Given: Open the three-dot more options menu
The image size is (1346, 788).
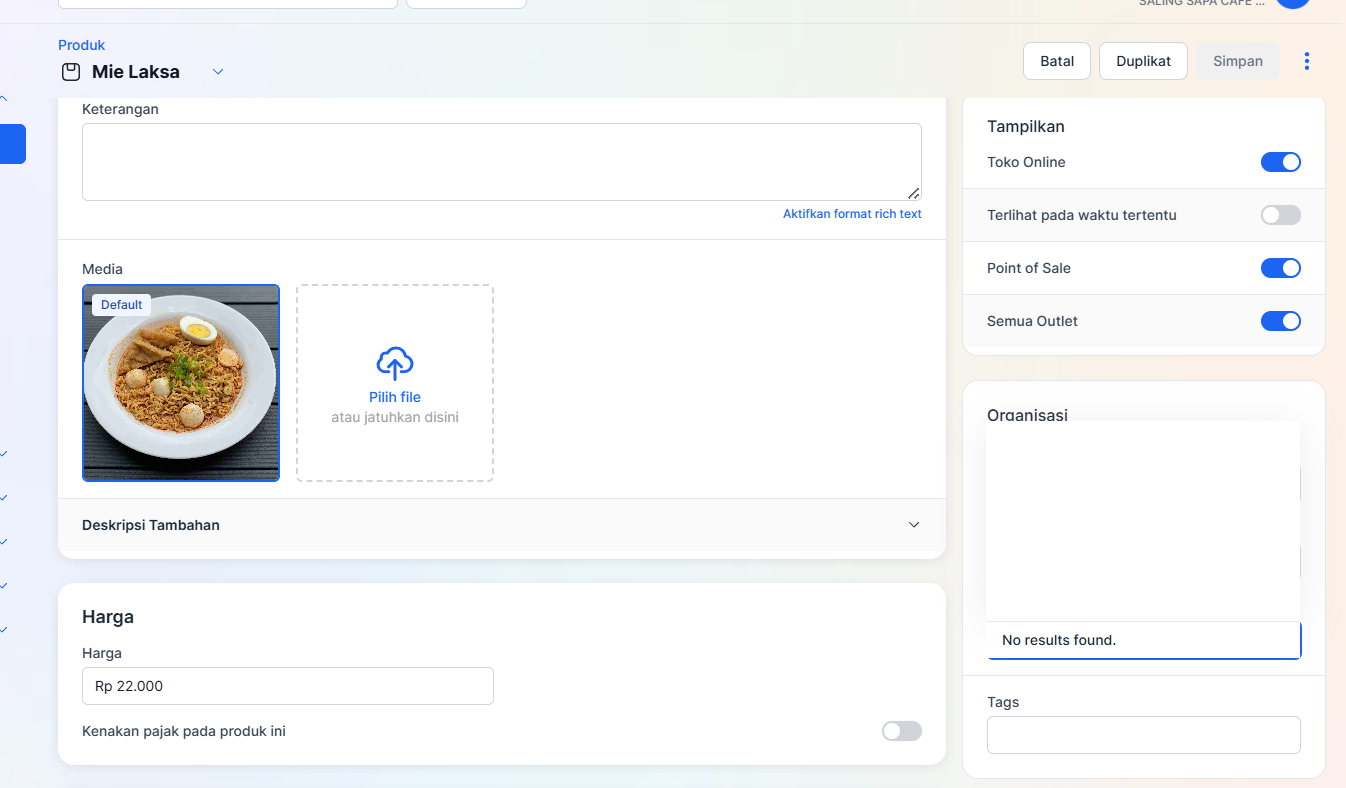Looking at the screenshot, I should click(1306, 61).
